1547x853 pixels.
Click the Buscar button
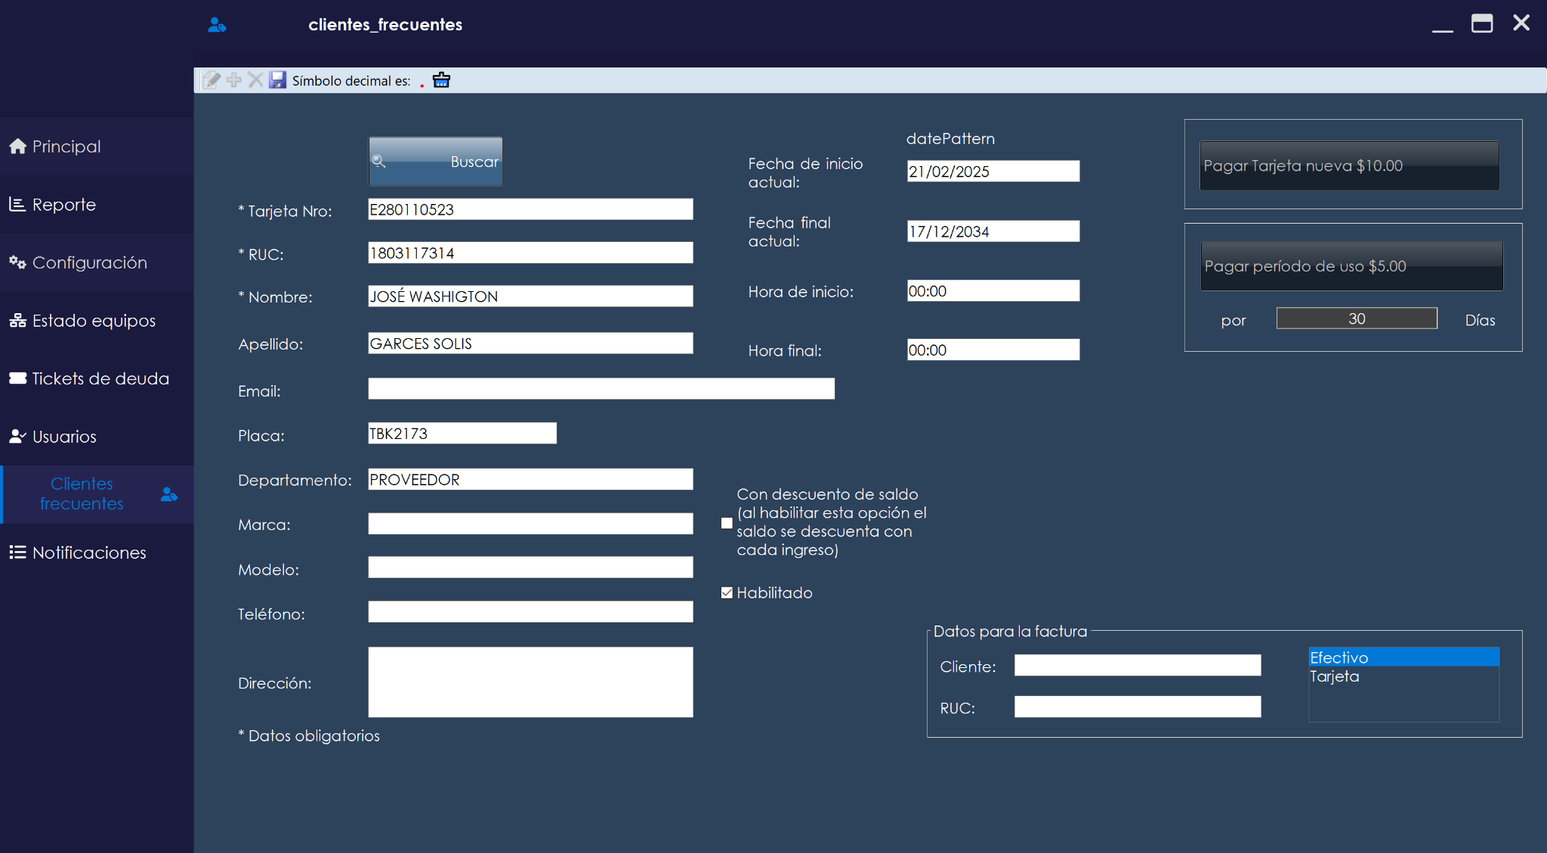(435, 160)
